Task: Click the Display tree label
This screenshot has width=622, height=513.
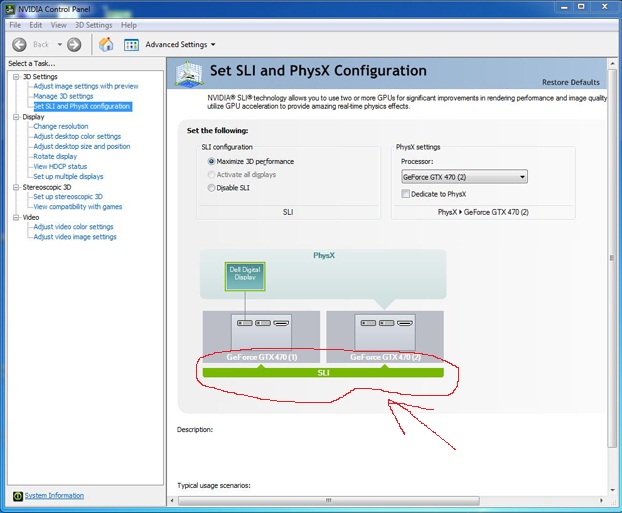Action: (x=33, y=117)
